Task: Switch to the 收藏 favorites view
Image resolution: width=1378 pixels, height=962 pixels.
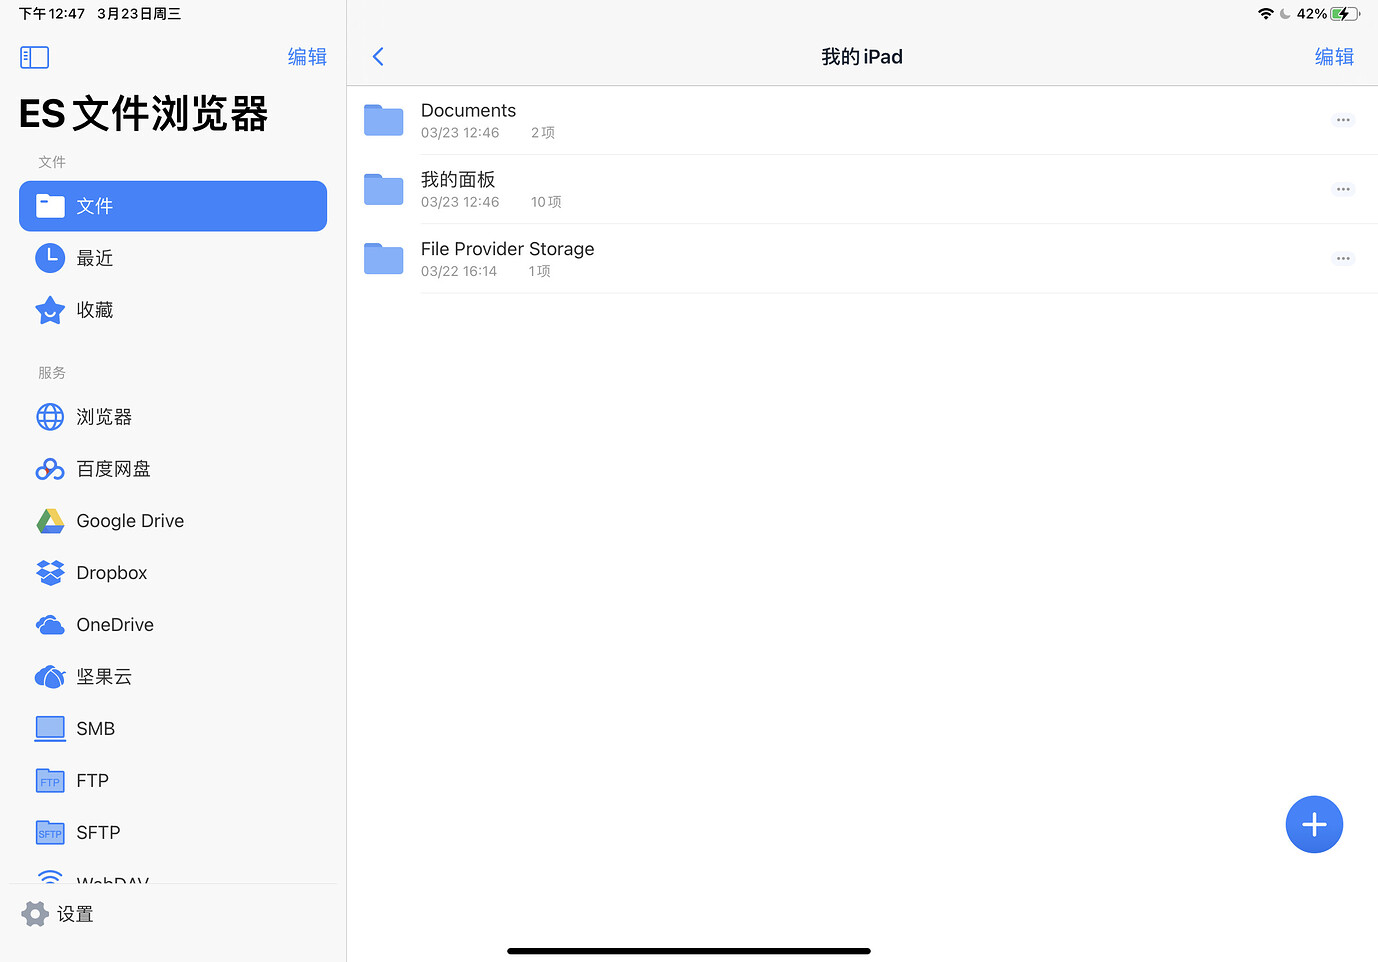Action: pos(95,310)
